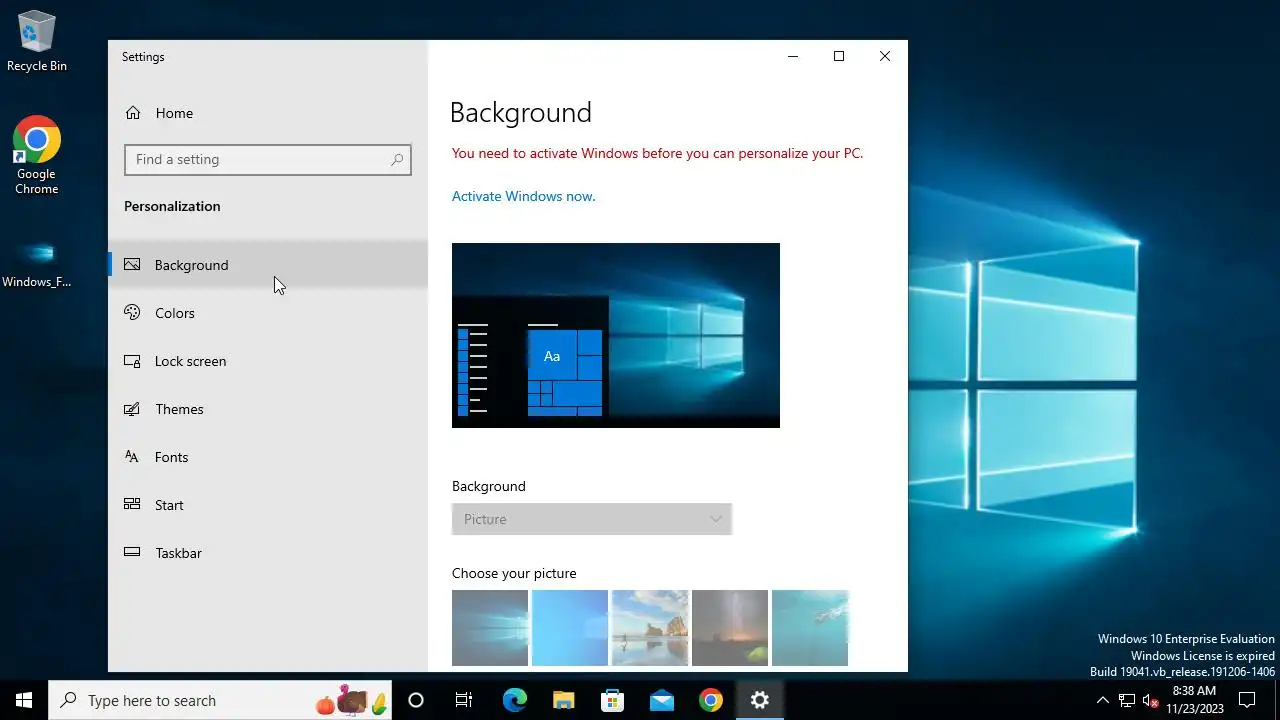Go to Settings Home

(x=268, y=113)
